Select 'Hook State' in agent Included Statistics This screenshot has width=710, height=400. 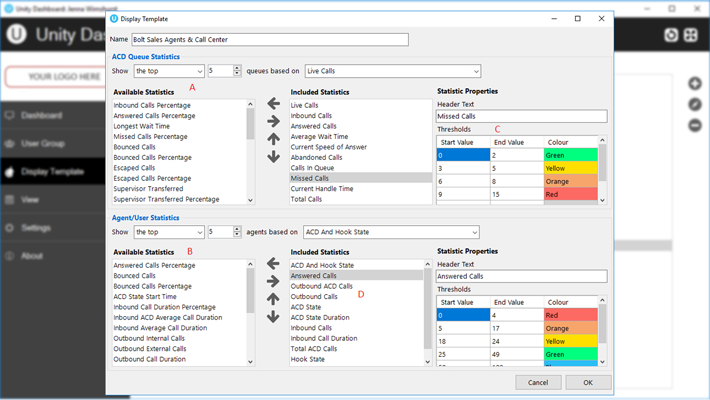pyautogui.click(x=307, y=359)
